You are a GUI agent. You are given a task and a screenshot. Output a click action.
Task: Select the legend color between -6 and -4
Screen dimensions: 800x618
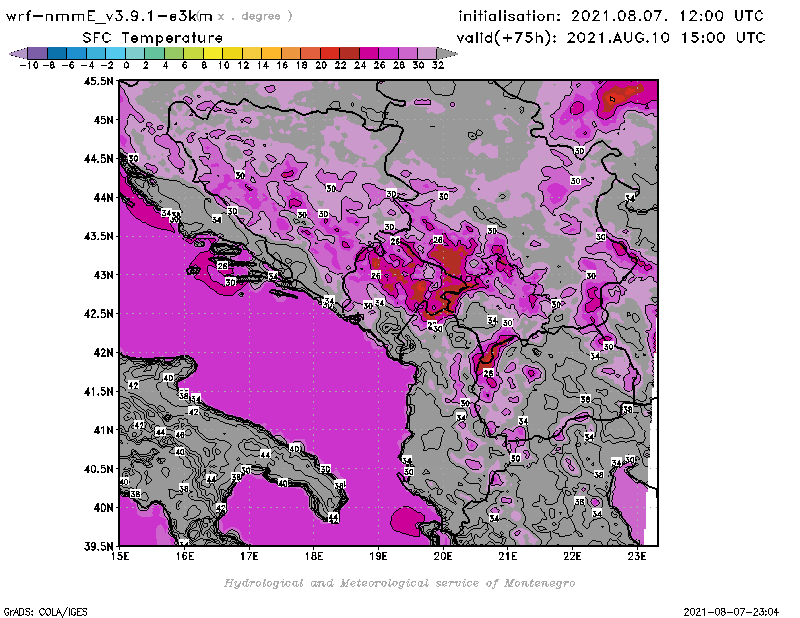(x=77, y=53)
